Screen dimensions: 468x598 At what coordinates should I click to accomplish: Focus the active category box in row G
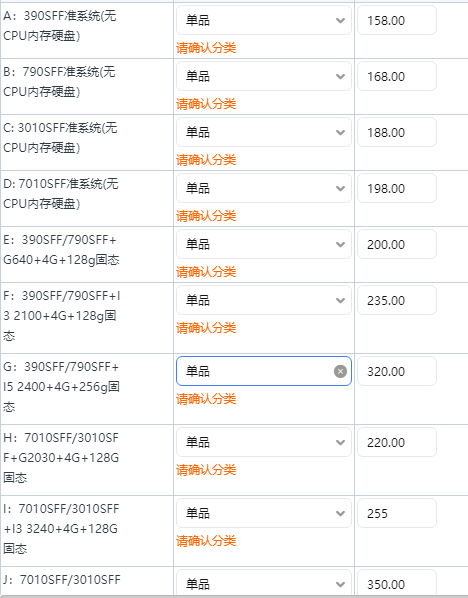coord(264,371)
